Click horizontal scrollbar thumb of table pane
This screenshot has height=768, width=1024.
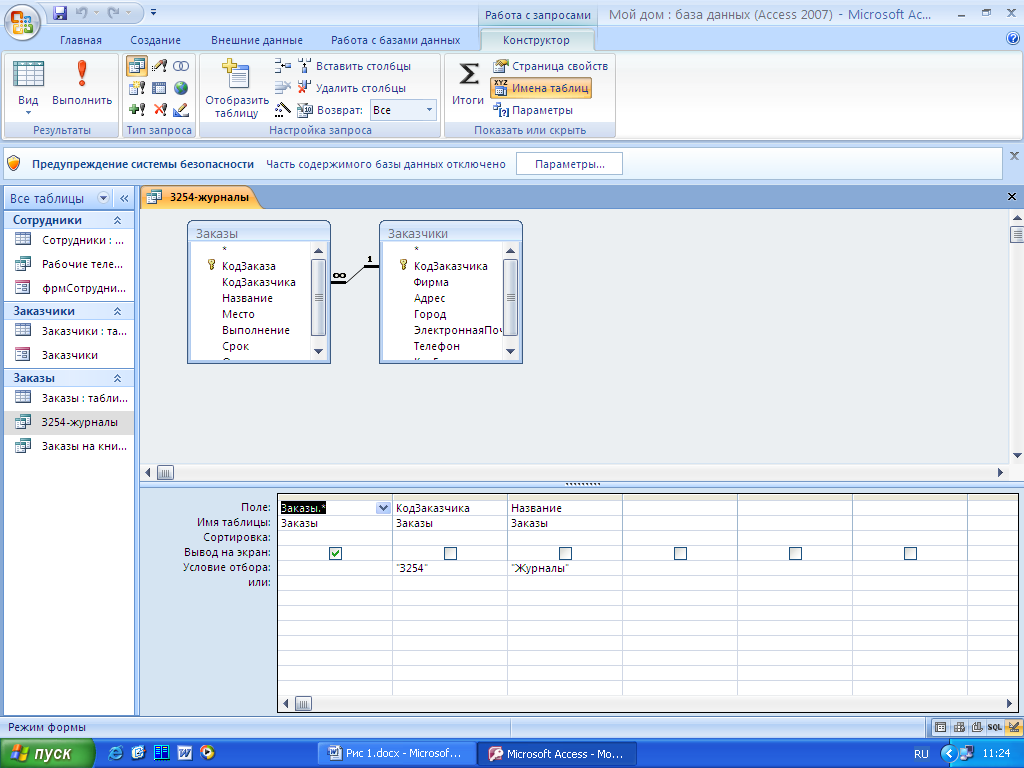pyautogui.click(x=165, y=472)
